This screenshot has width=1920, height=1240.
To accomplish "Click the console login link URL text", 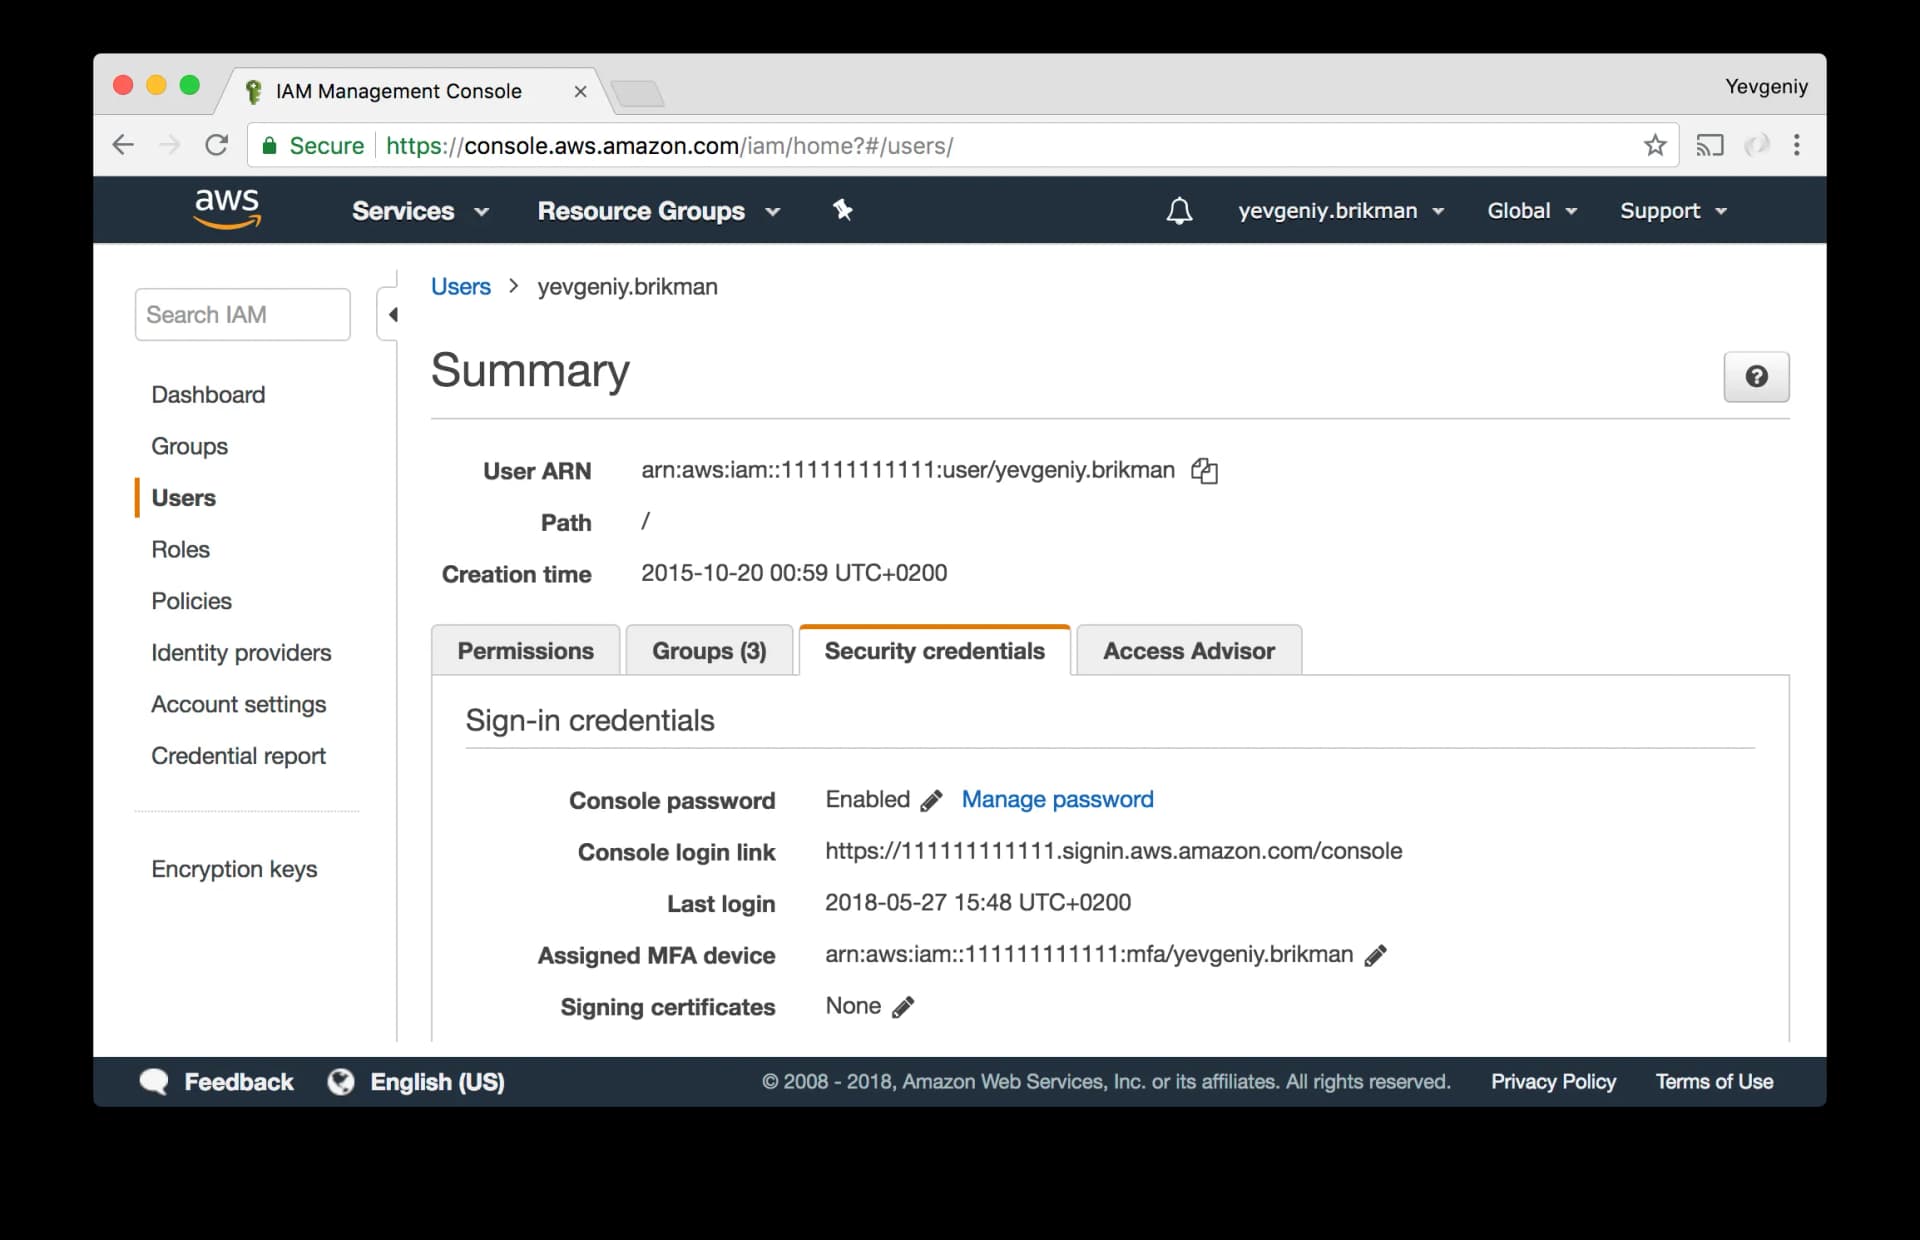I will [x=1113, y=852].
